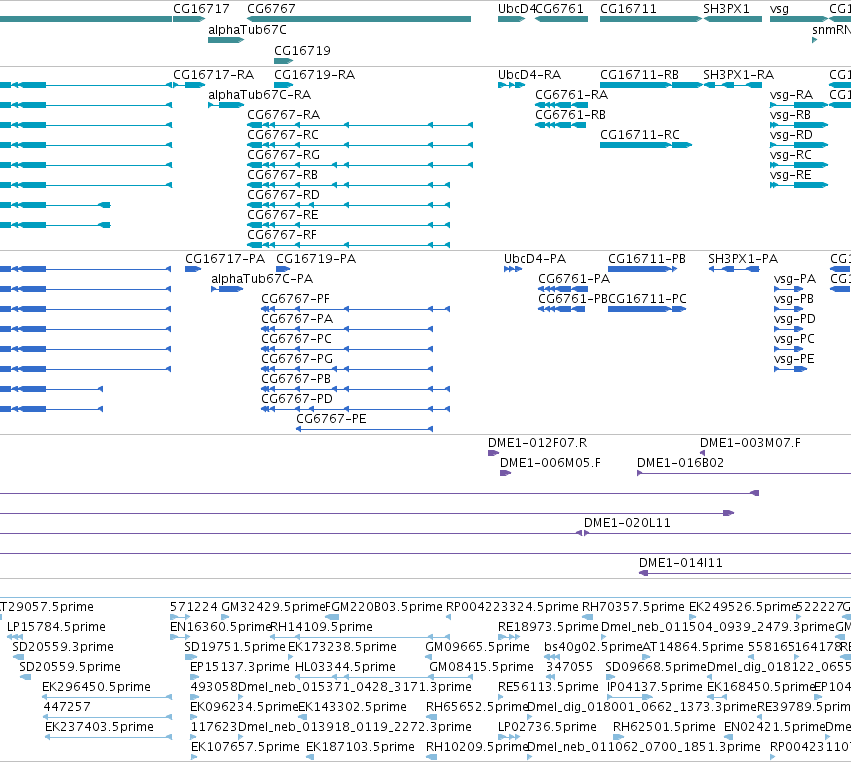Click the DME1-014I11 BAC label
The height and width of the screenshot is (762, 851).
click(681, 563)
